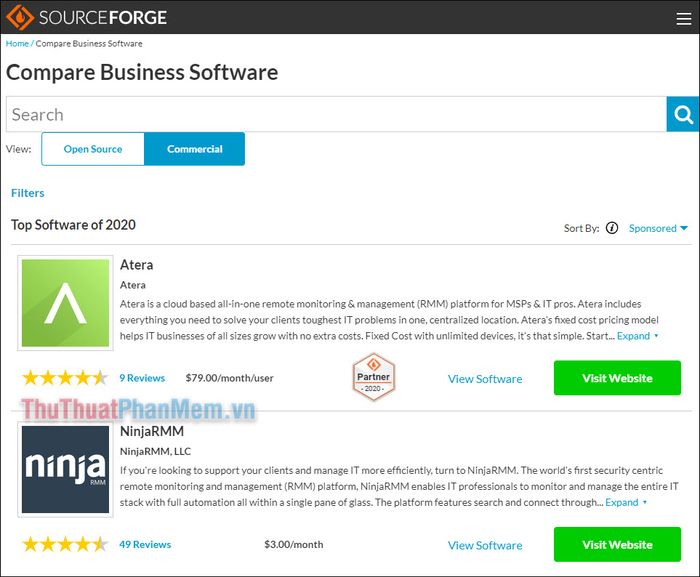Image resolution: width=700 pixels, height=577 pixels.
Task: Click View Software for NinjaRMM
Action: click(485, 545)
